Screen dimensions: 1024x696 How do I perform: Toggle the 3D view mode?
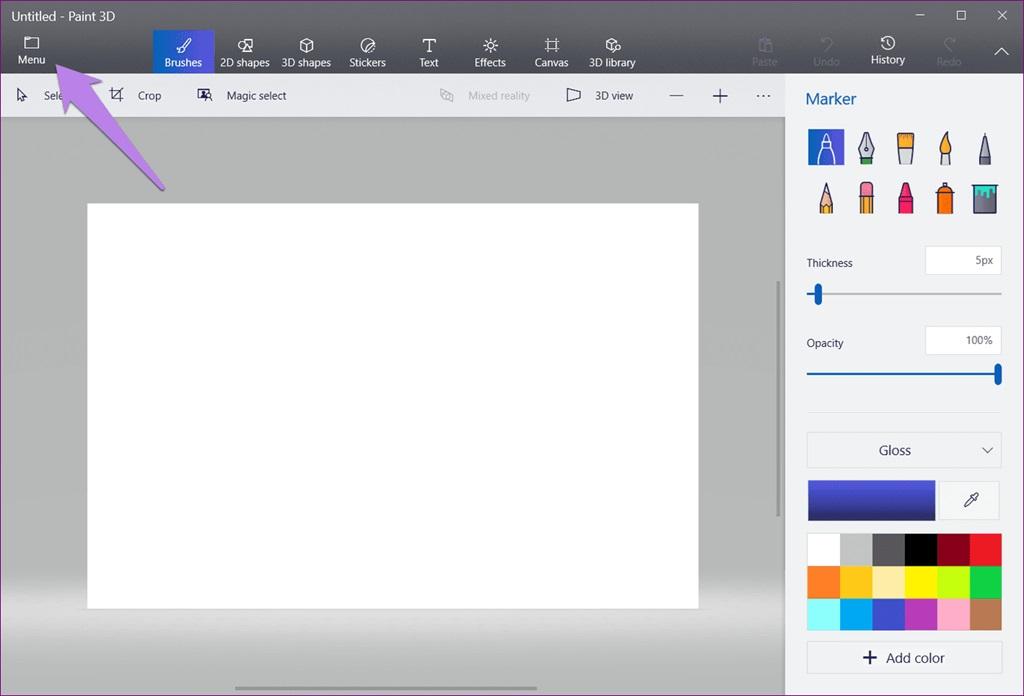pyautogui.click(x=600, y=96)
